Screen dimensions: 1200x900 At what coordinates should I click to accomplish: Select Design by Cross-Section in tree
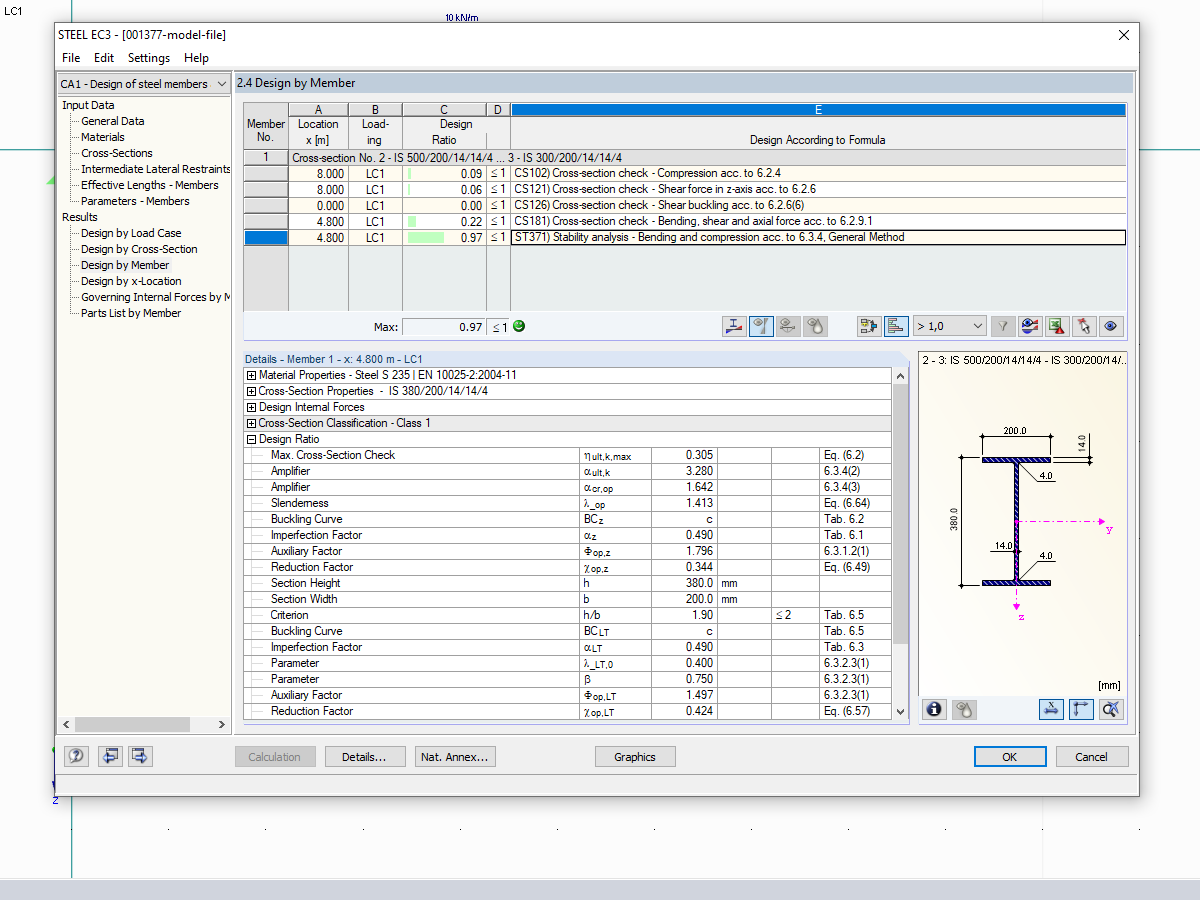point(139,249)
